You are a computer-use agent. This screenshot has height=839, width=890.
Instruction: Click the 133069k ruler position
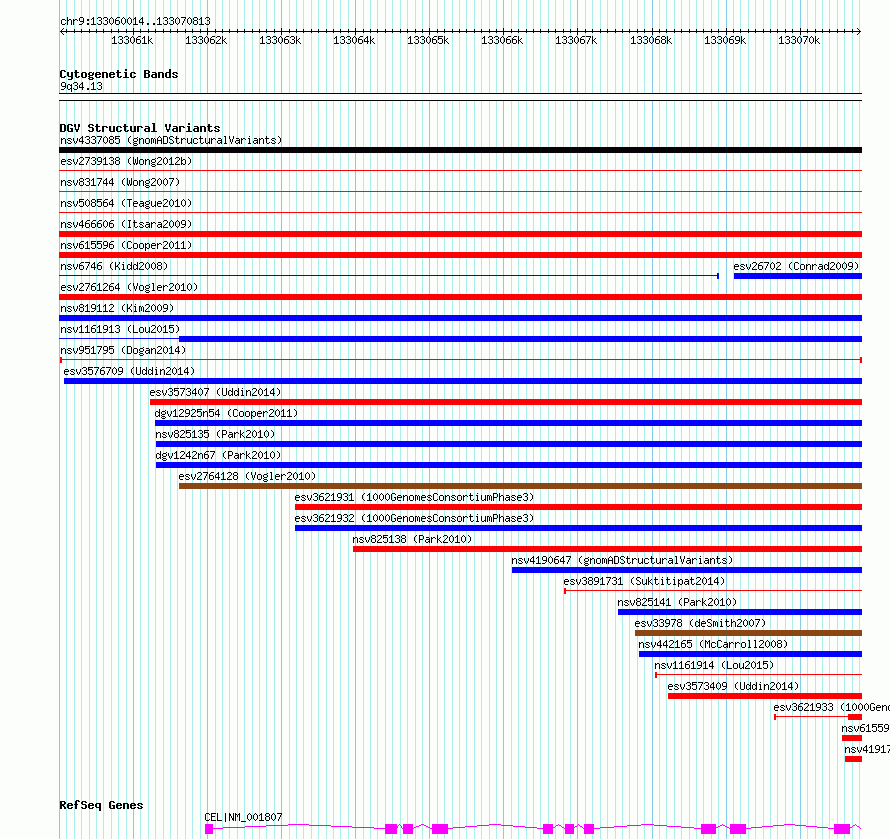pyautogui.click(x=725, y=40)
